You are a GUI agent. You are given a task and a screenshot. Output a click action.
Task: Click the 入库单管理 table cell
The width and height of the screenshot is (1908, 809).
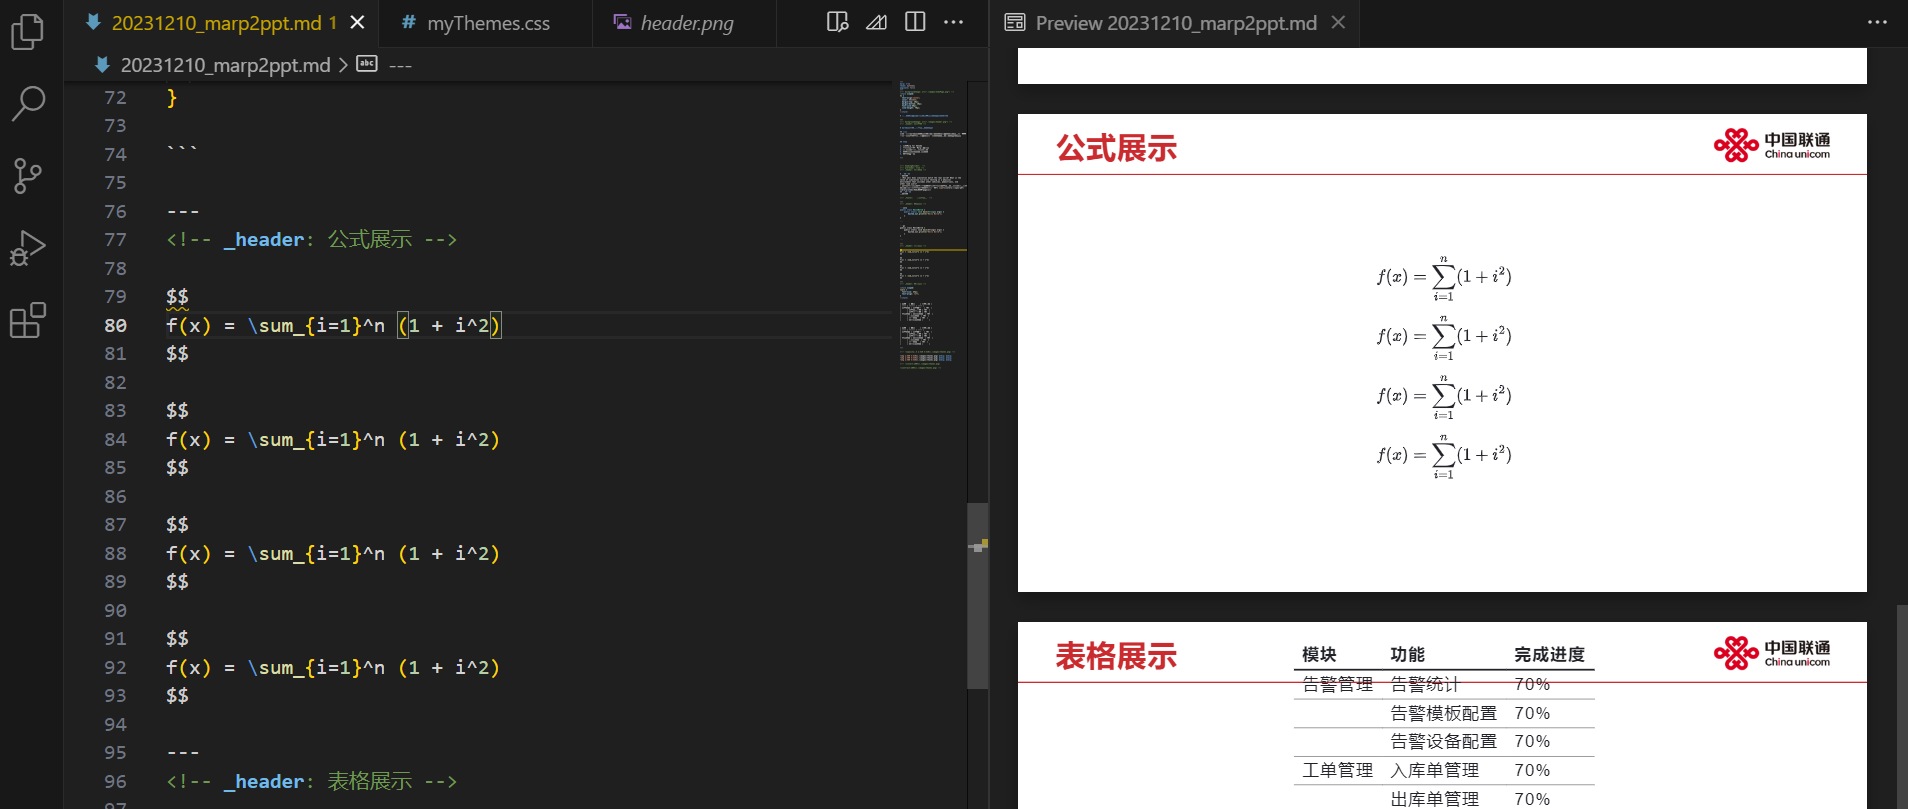[x=1434, y=770]
